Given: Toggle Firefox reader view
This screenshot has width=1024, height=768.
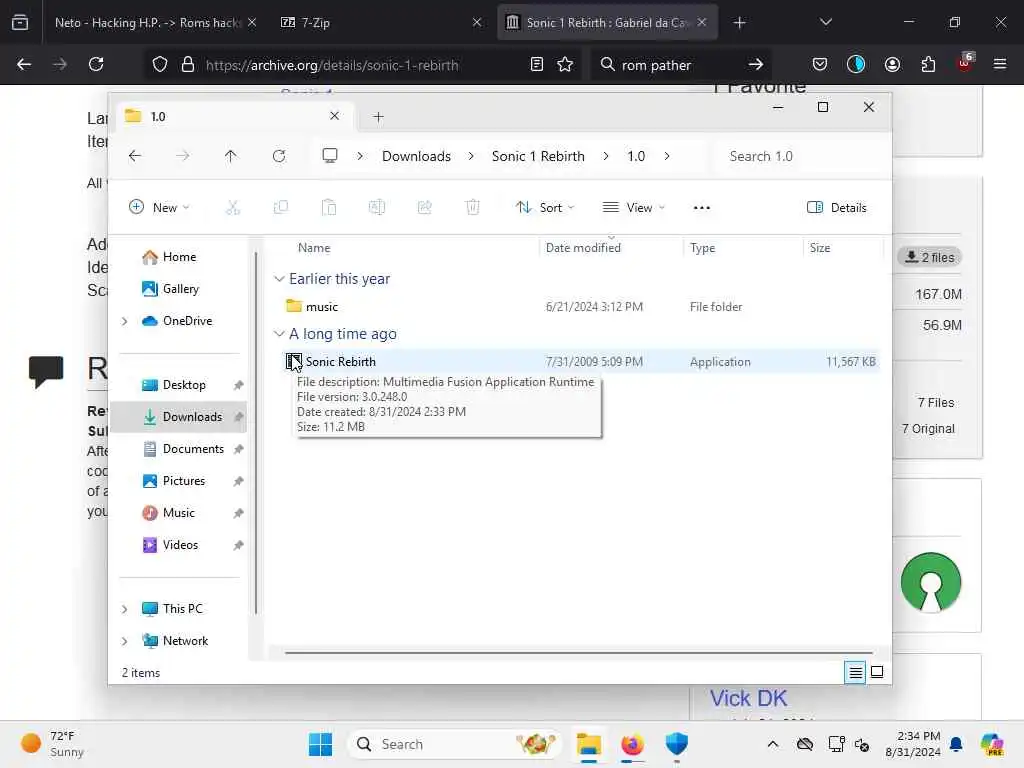Looking at the screenshot, I should tap(536, 65).
